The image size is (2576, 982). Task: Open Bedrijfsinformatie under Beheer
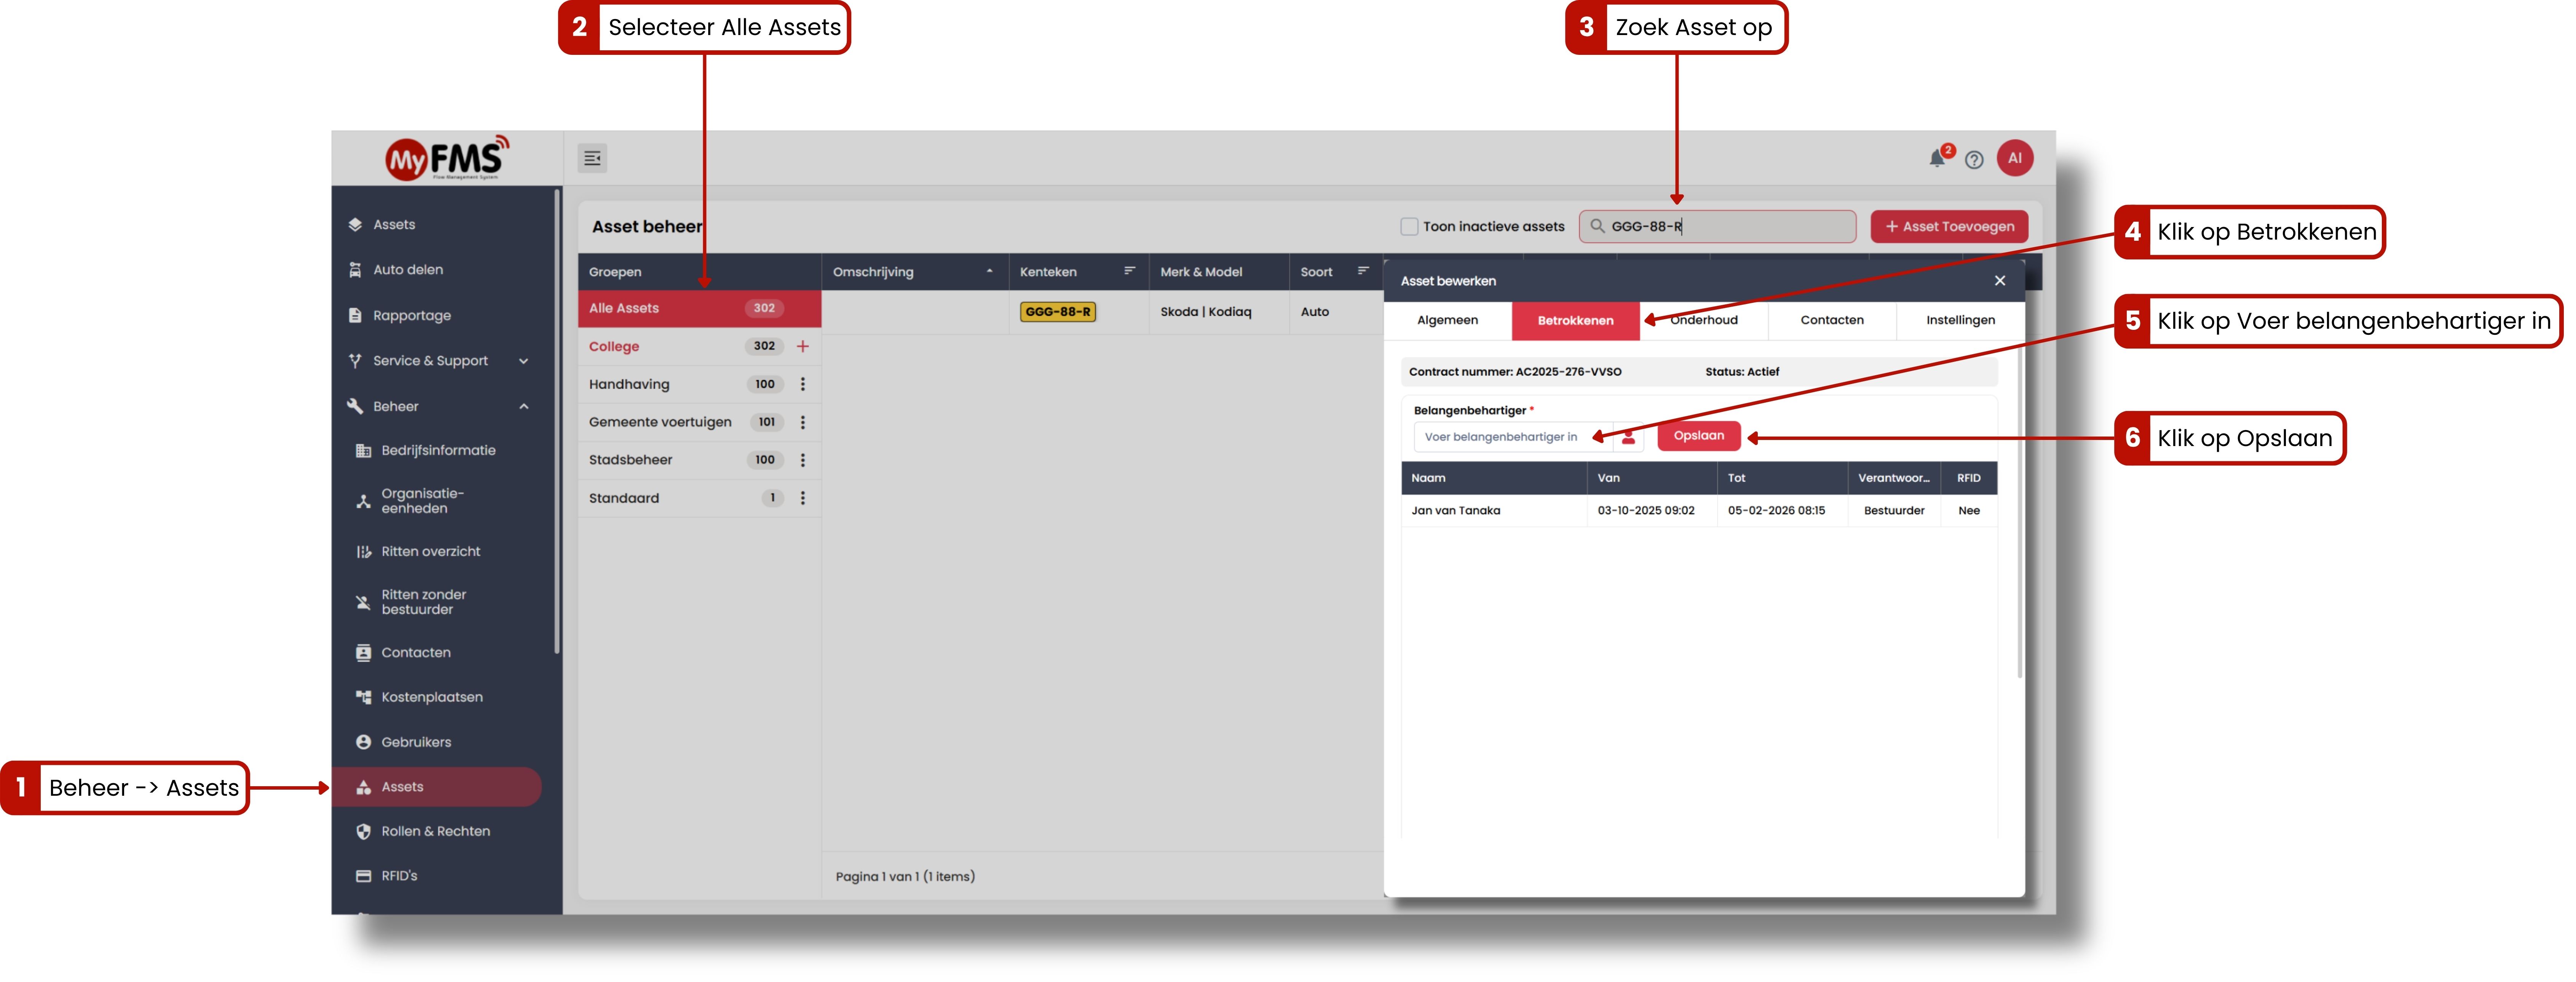tap(438, 451)
